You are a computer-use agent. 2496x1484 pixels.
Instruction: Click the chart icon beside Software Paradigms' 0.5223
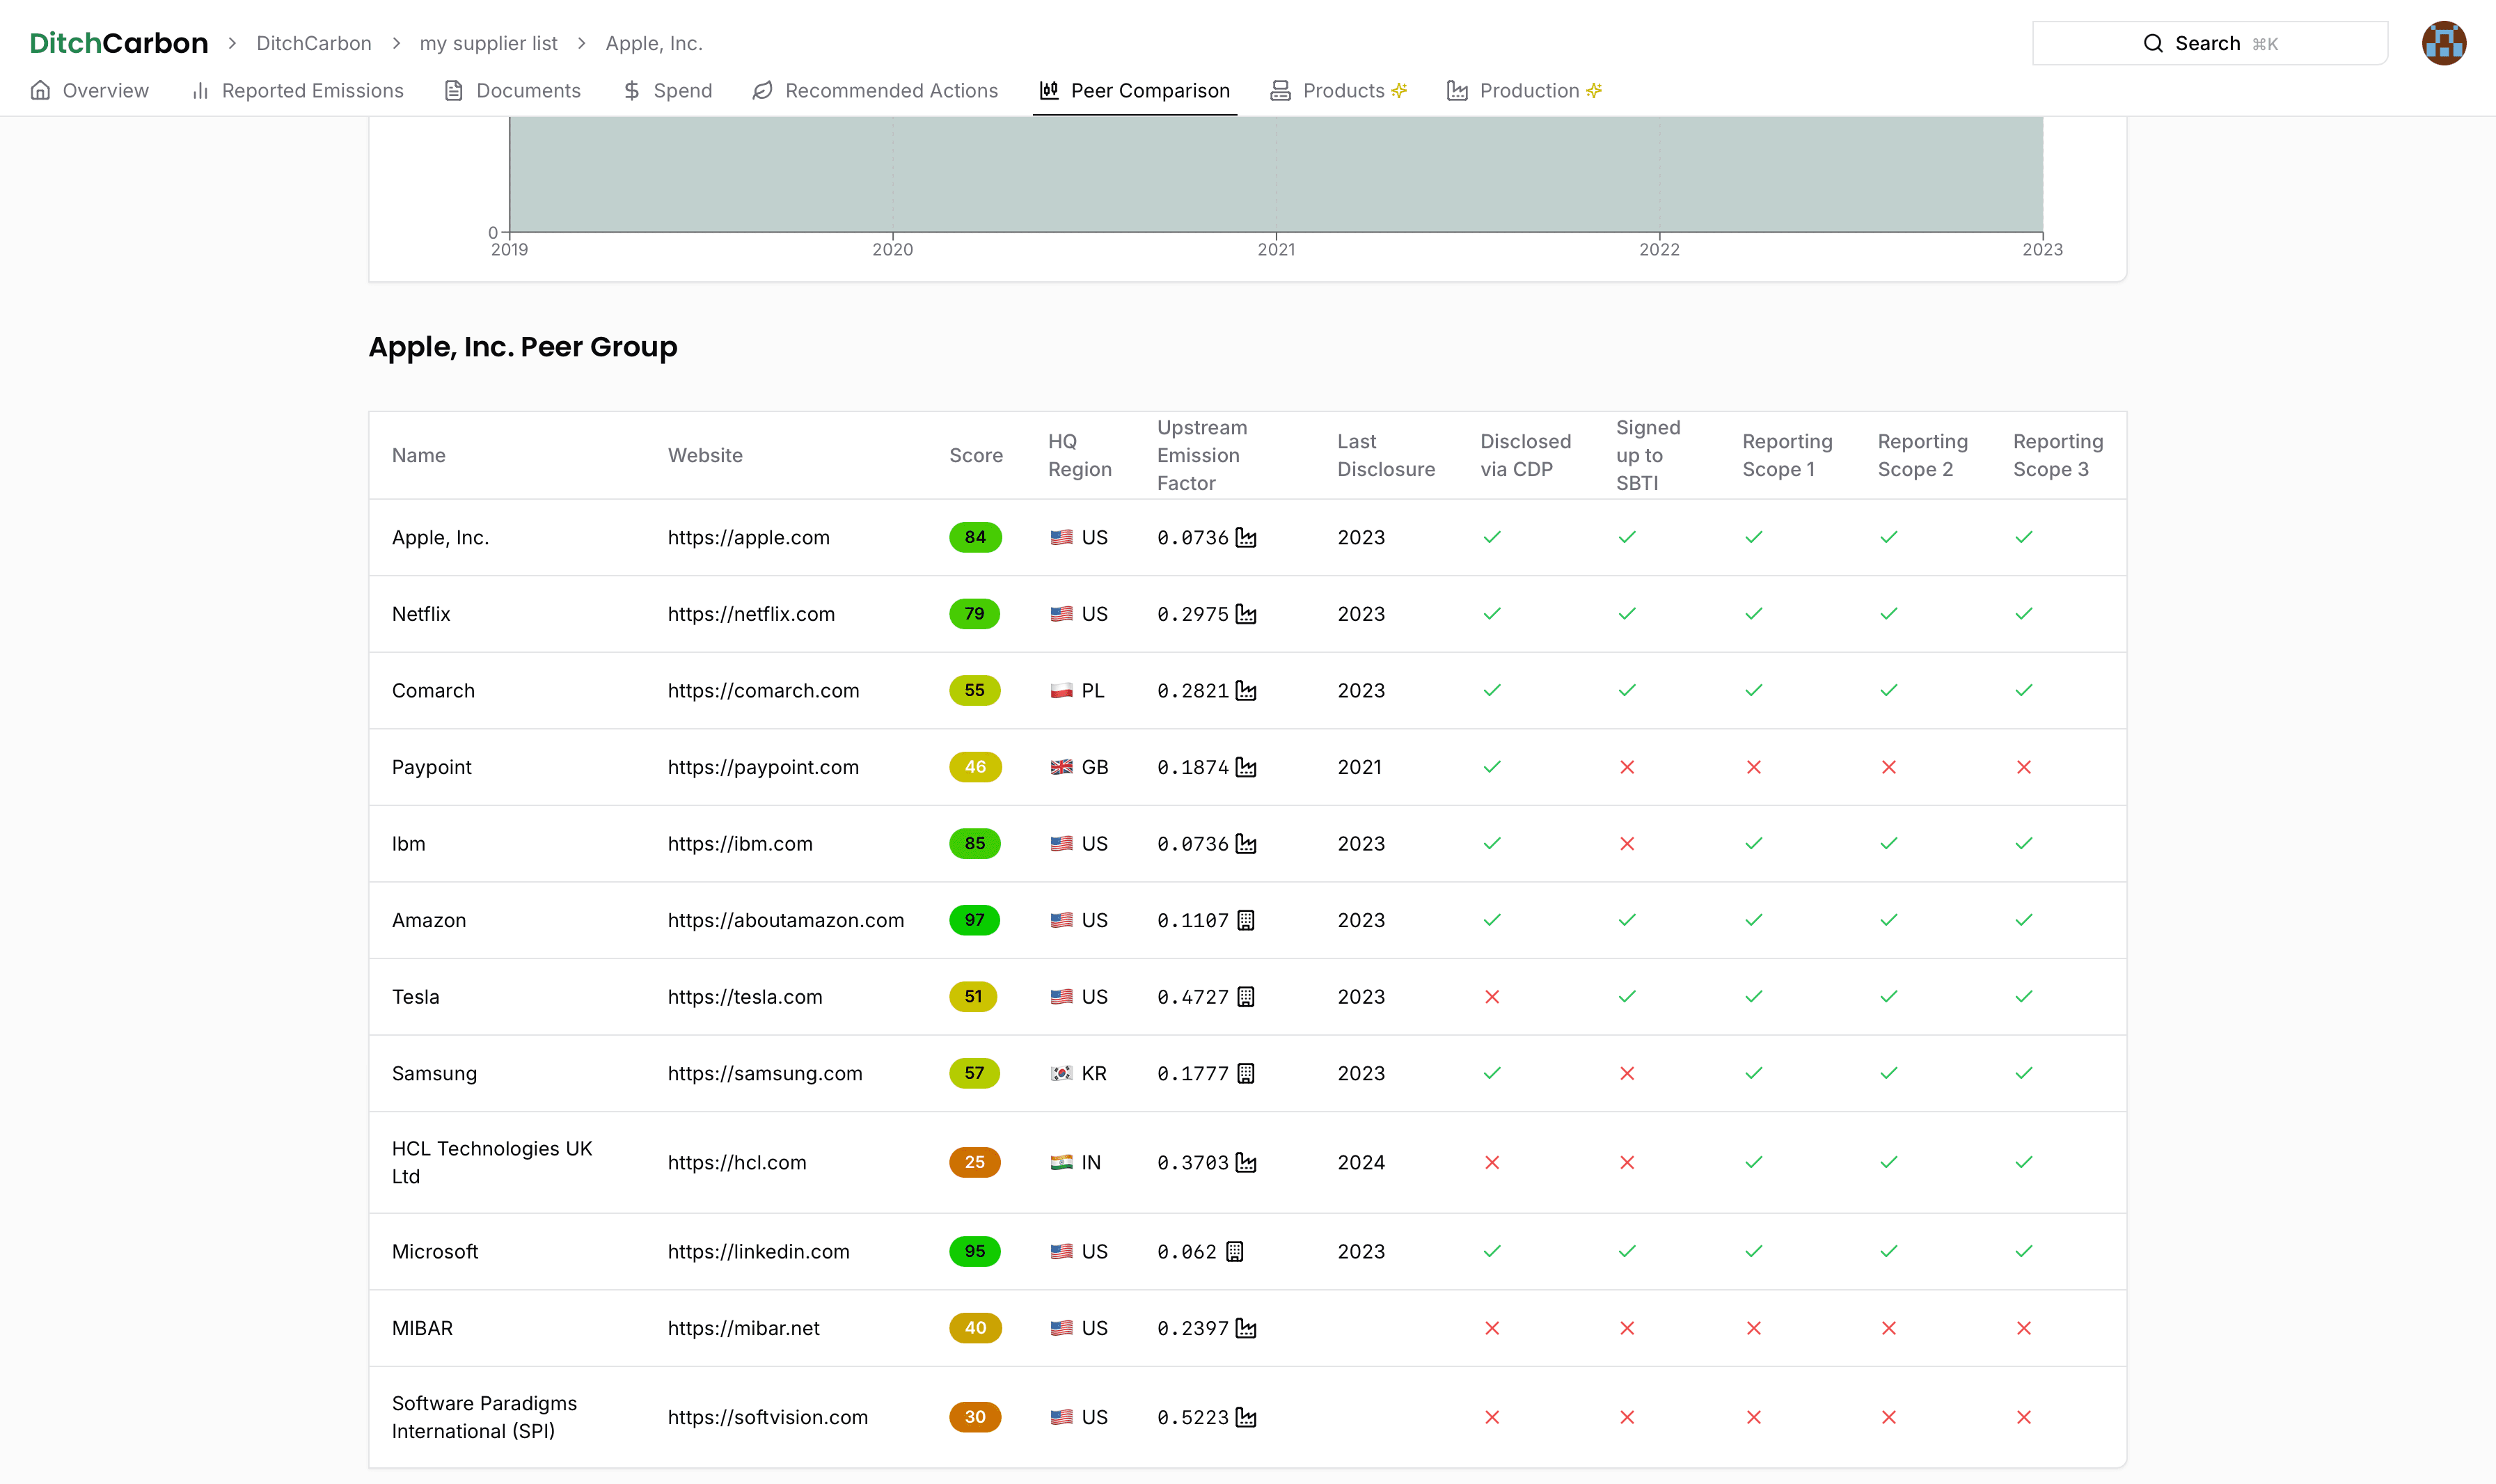point(1246,1418)
